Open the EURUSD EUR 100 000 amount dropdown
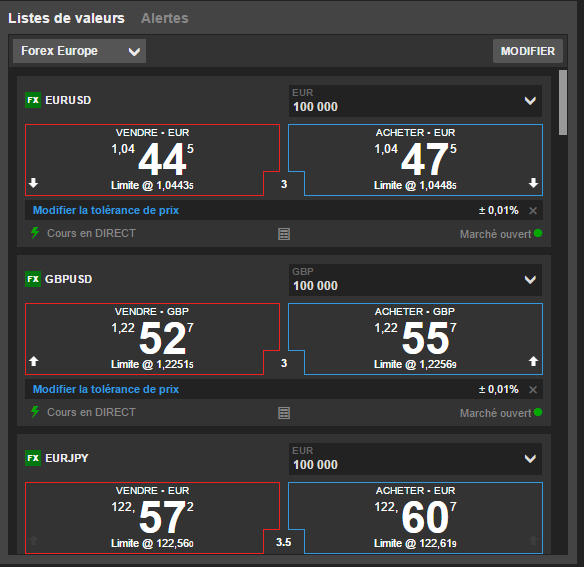This screenshot has height=567, width=584. (x=415, y=101)
